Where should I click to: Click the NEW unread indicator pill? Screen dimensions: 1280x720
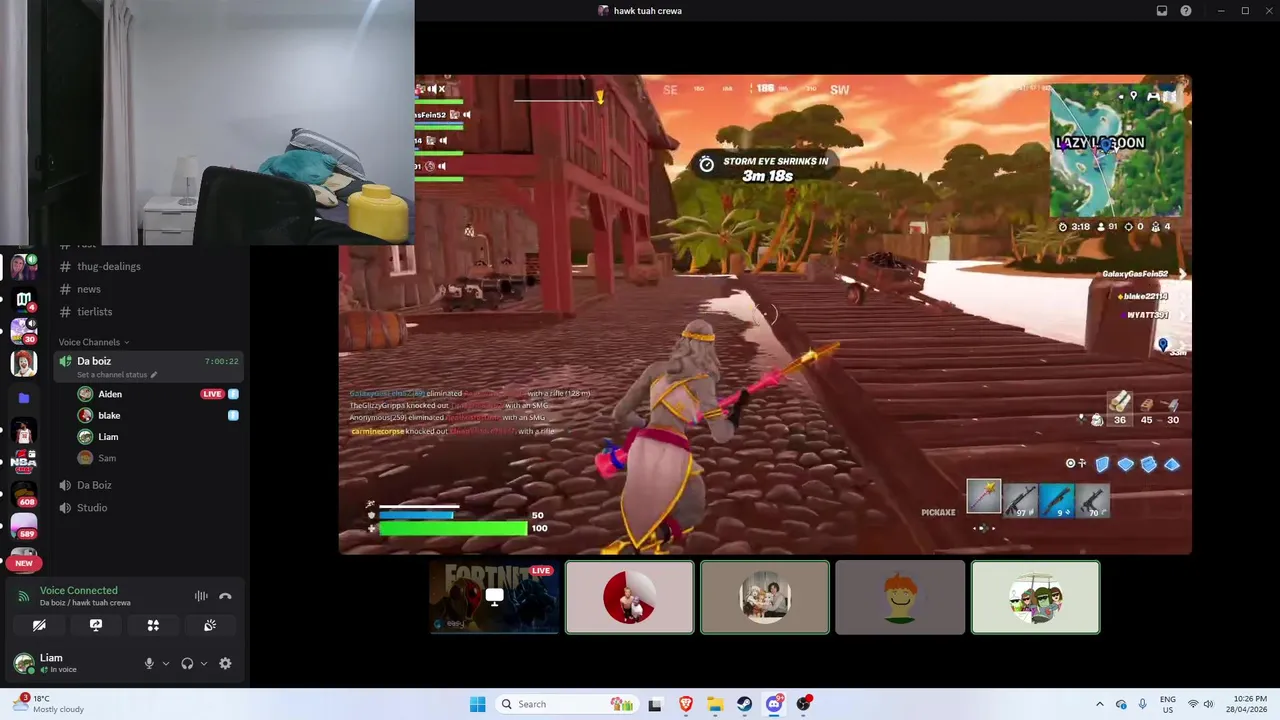24,563
